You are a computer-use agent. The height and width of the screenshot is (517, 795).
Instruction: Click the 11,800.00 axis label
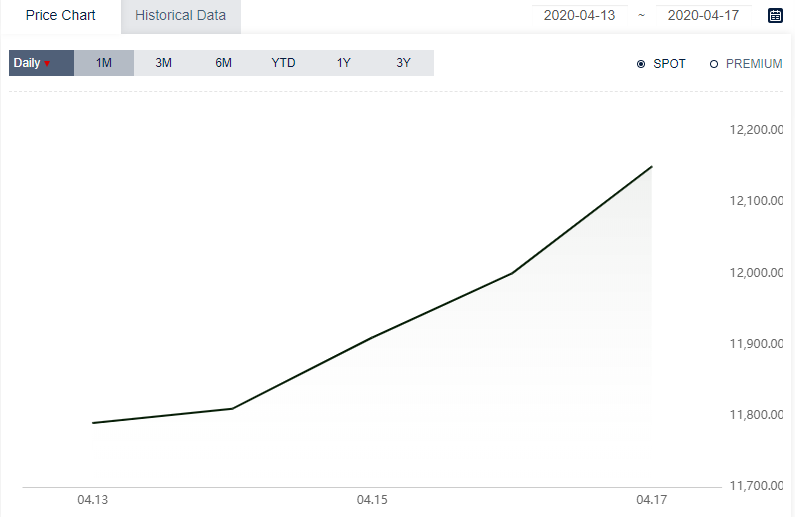coord(756,415)
